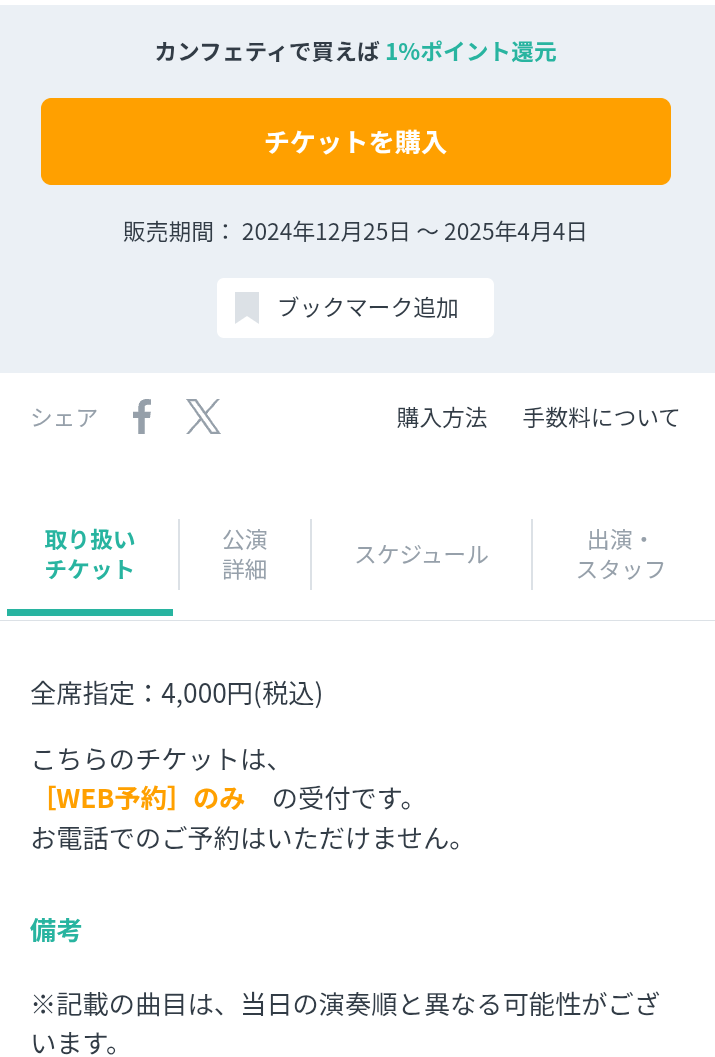Click the シェア share label
The width and height of the screenshot is (715, 1057).
(63, 418)
